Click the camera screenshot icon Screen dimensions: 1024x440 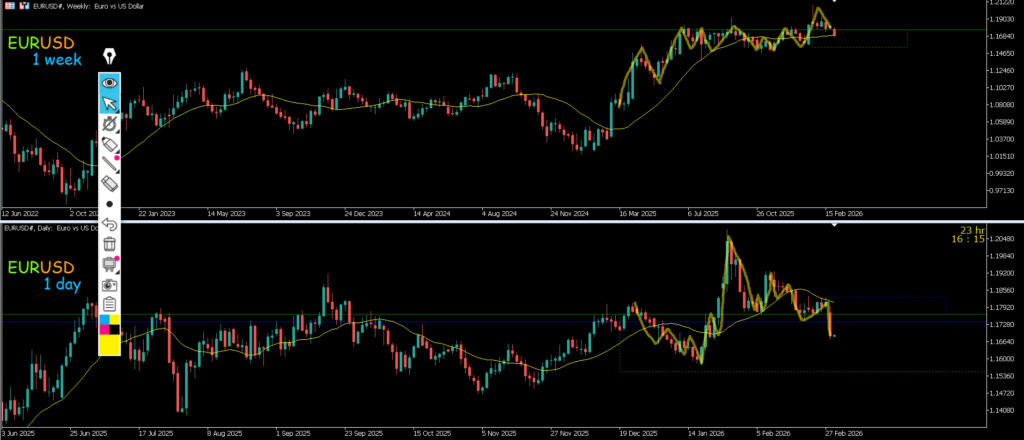pyautogui.click(x=110, y=284)
